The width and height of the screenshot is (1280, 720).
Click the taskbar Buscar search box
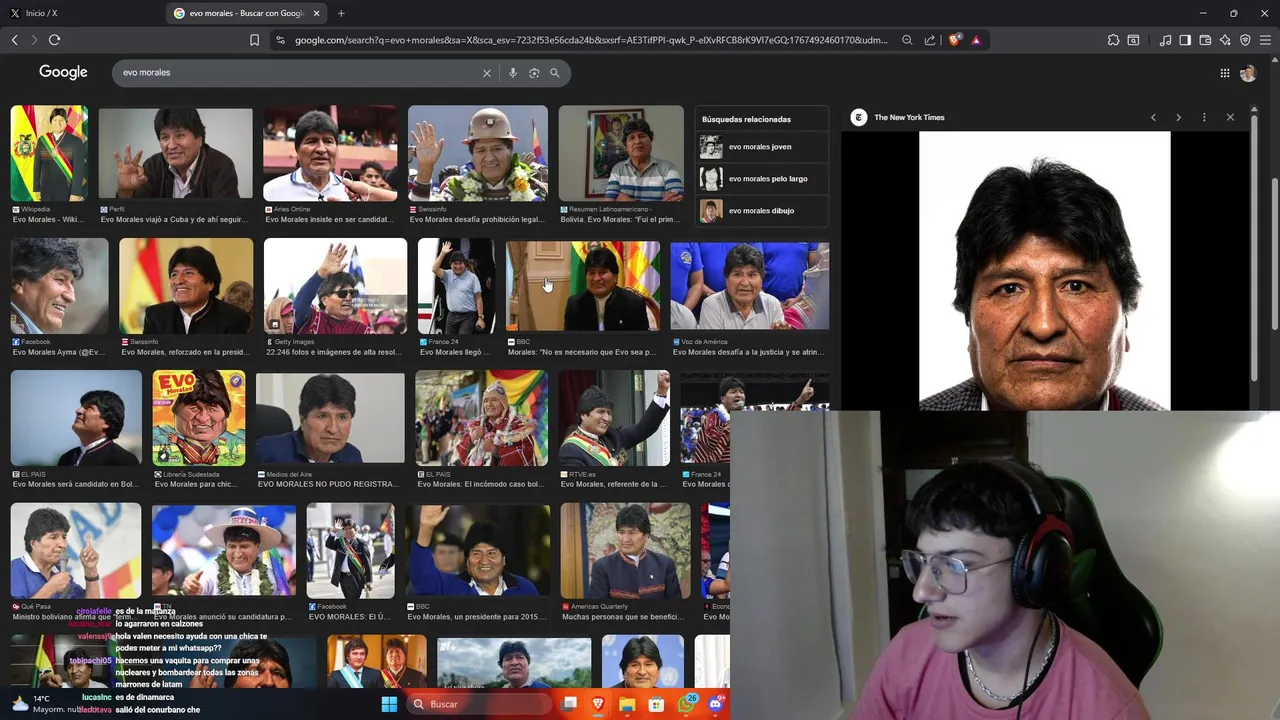(x=480, y=704)
